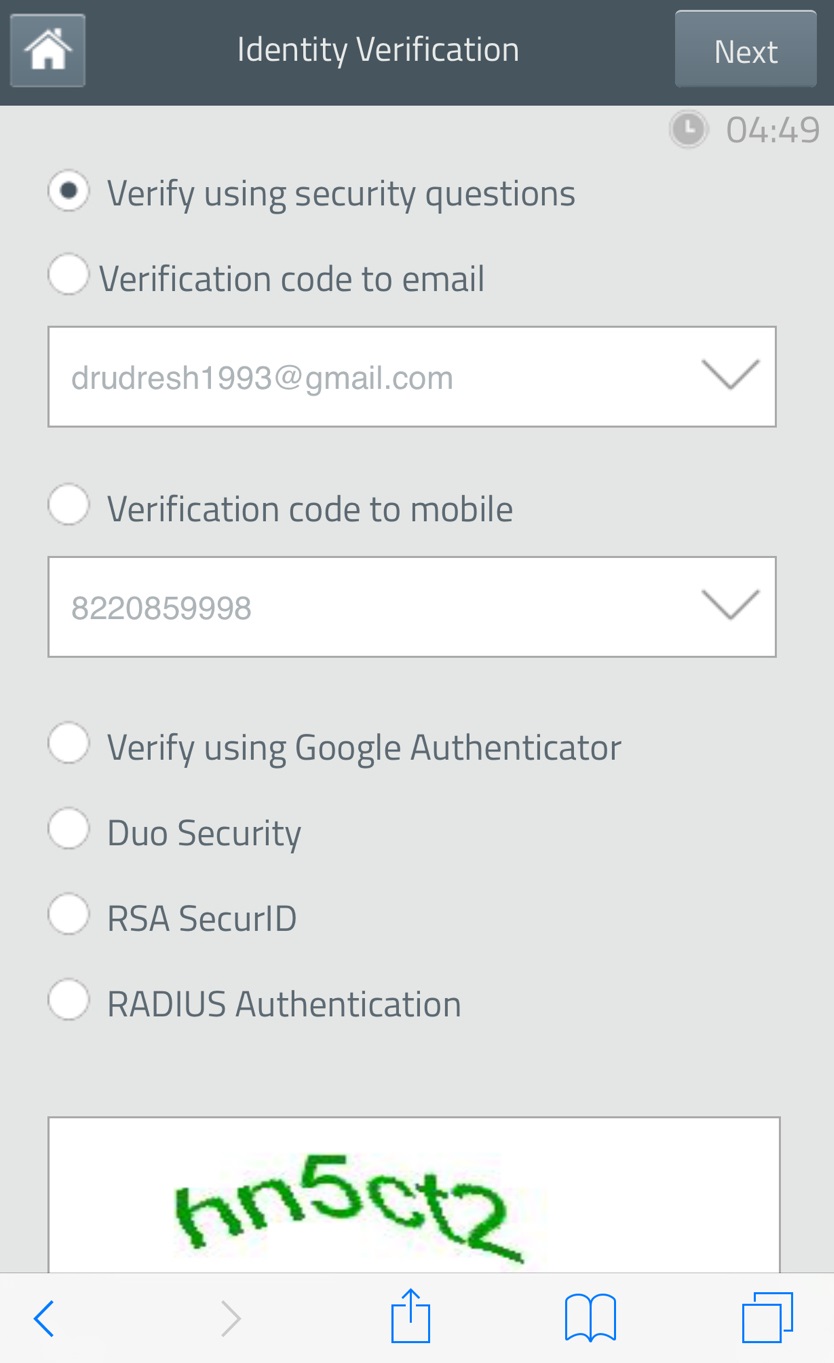Tap the Home icon in header
This screenshot has height=1363, width=834.
tap(47, 50)
